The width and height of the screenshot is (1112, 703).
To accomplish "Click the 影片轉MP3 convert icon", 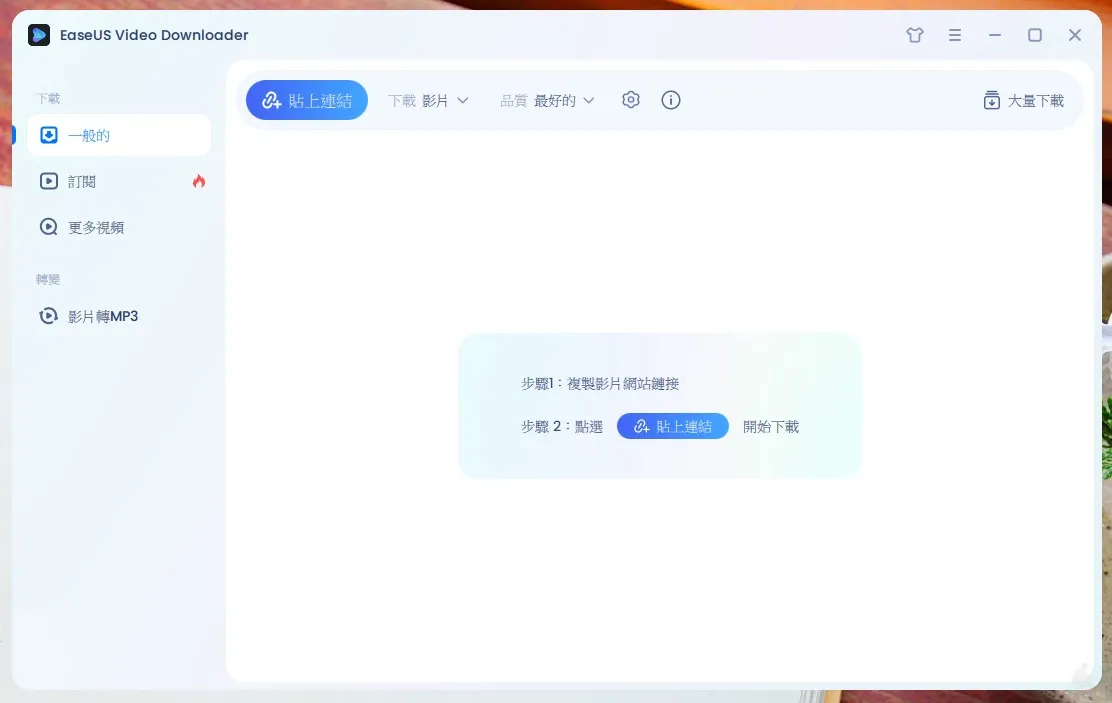I will [x=48, y=316].
